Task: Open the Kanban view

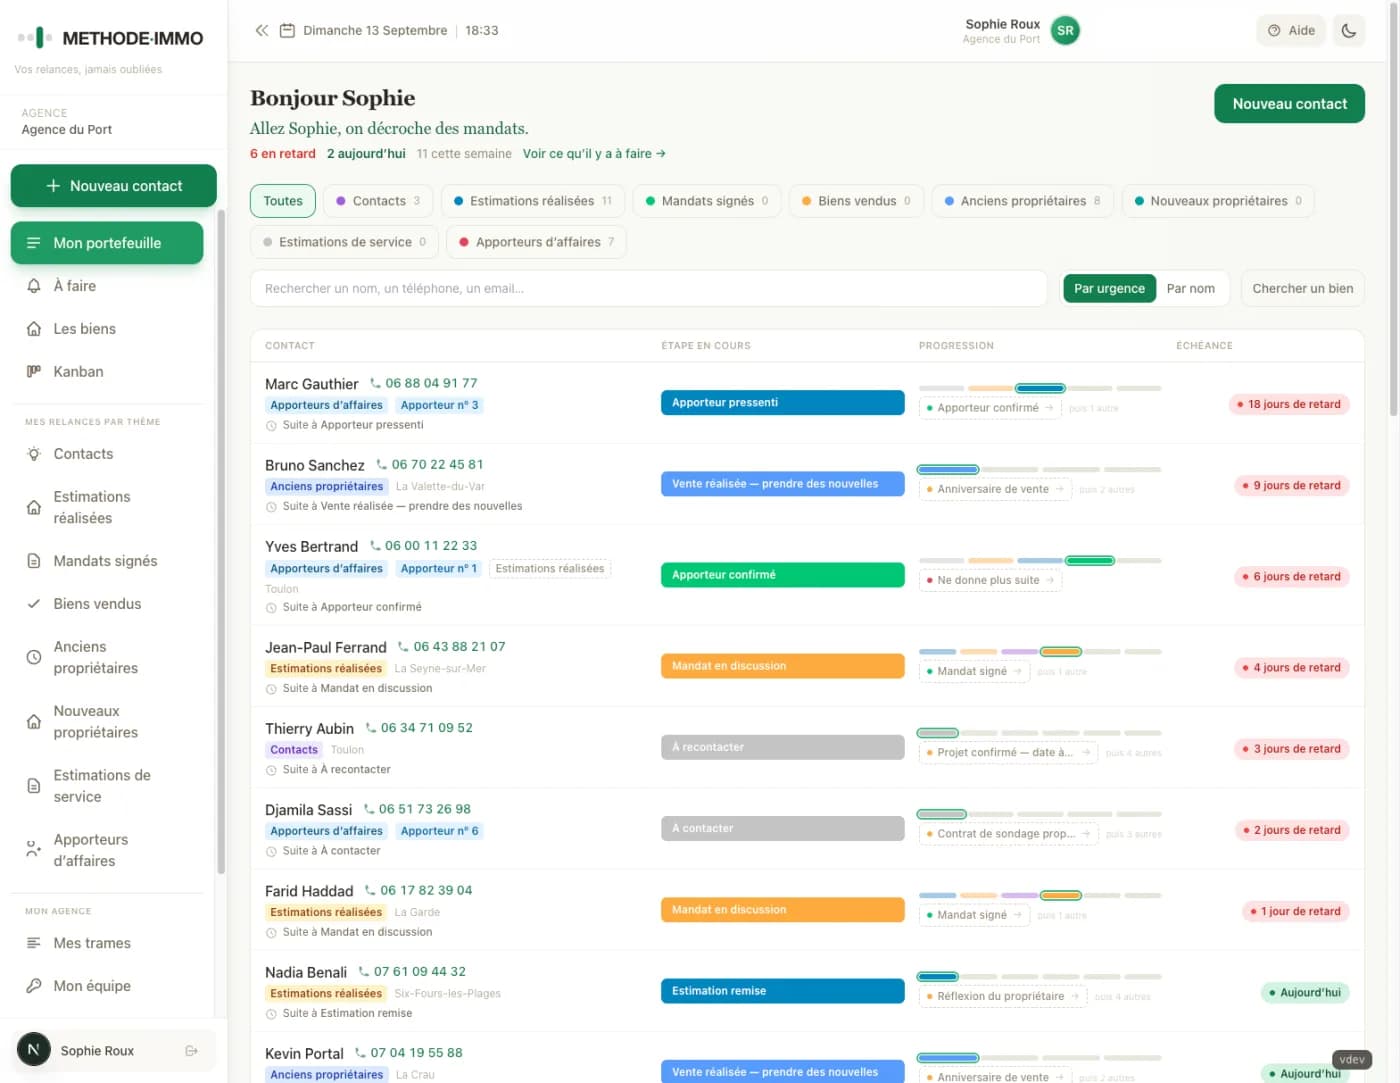Action: [107, 372]
